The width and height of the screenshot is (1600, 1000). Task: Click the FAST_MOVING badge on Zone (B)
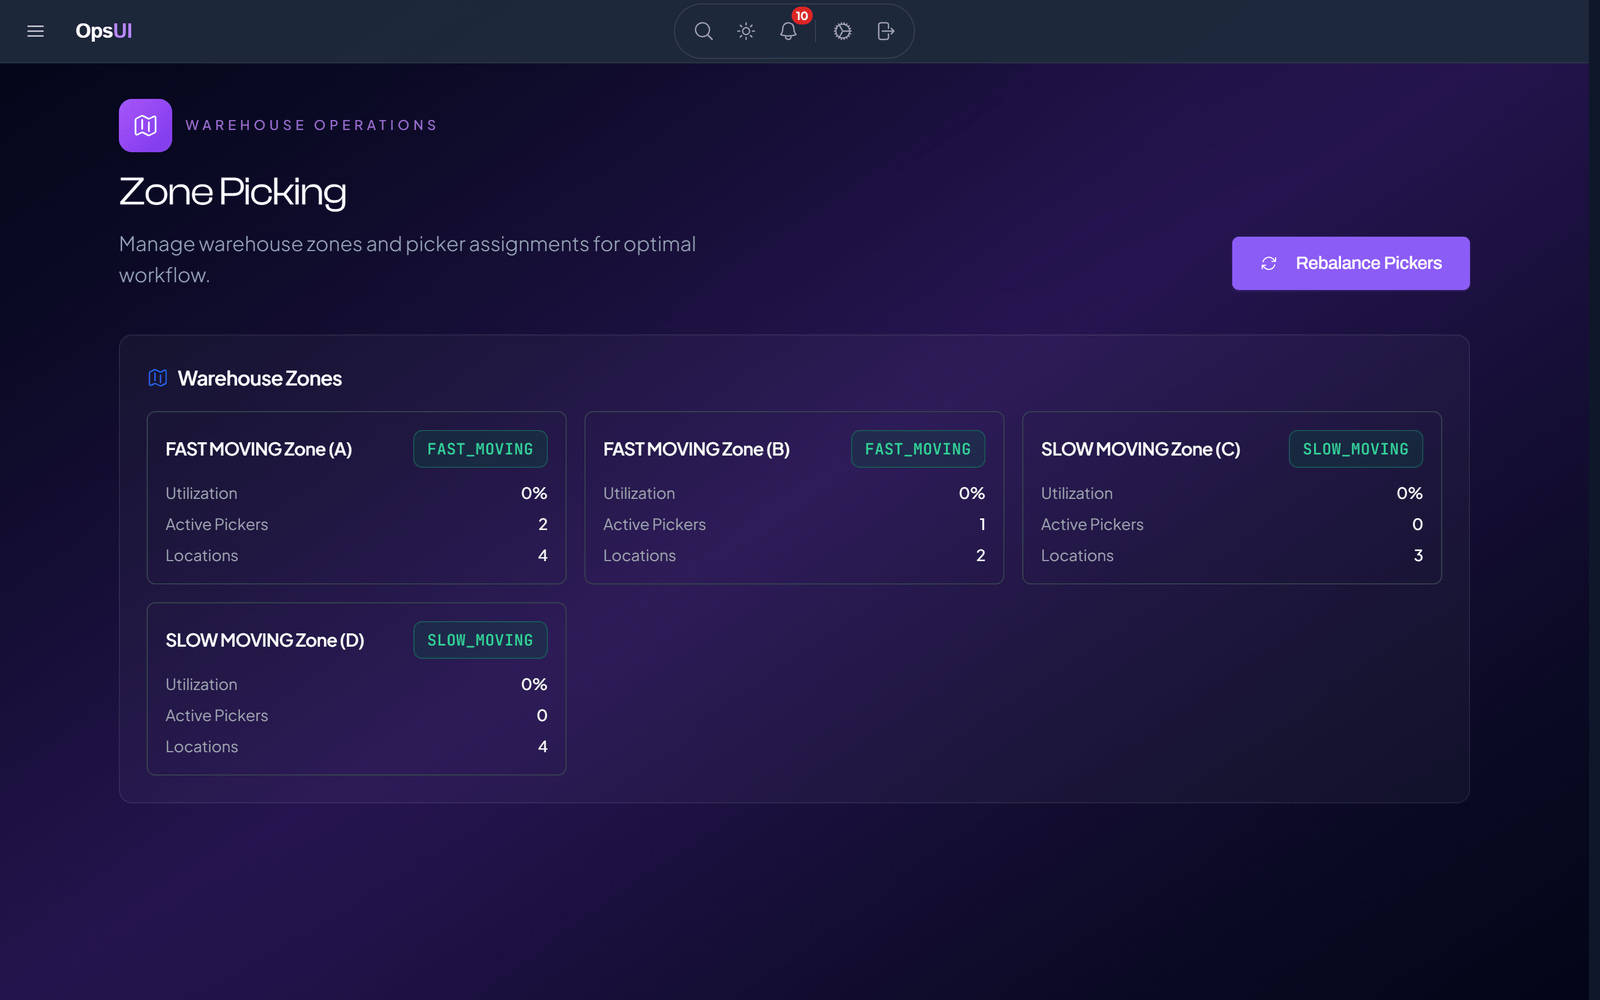coord(918,449)
